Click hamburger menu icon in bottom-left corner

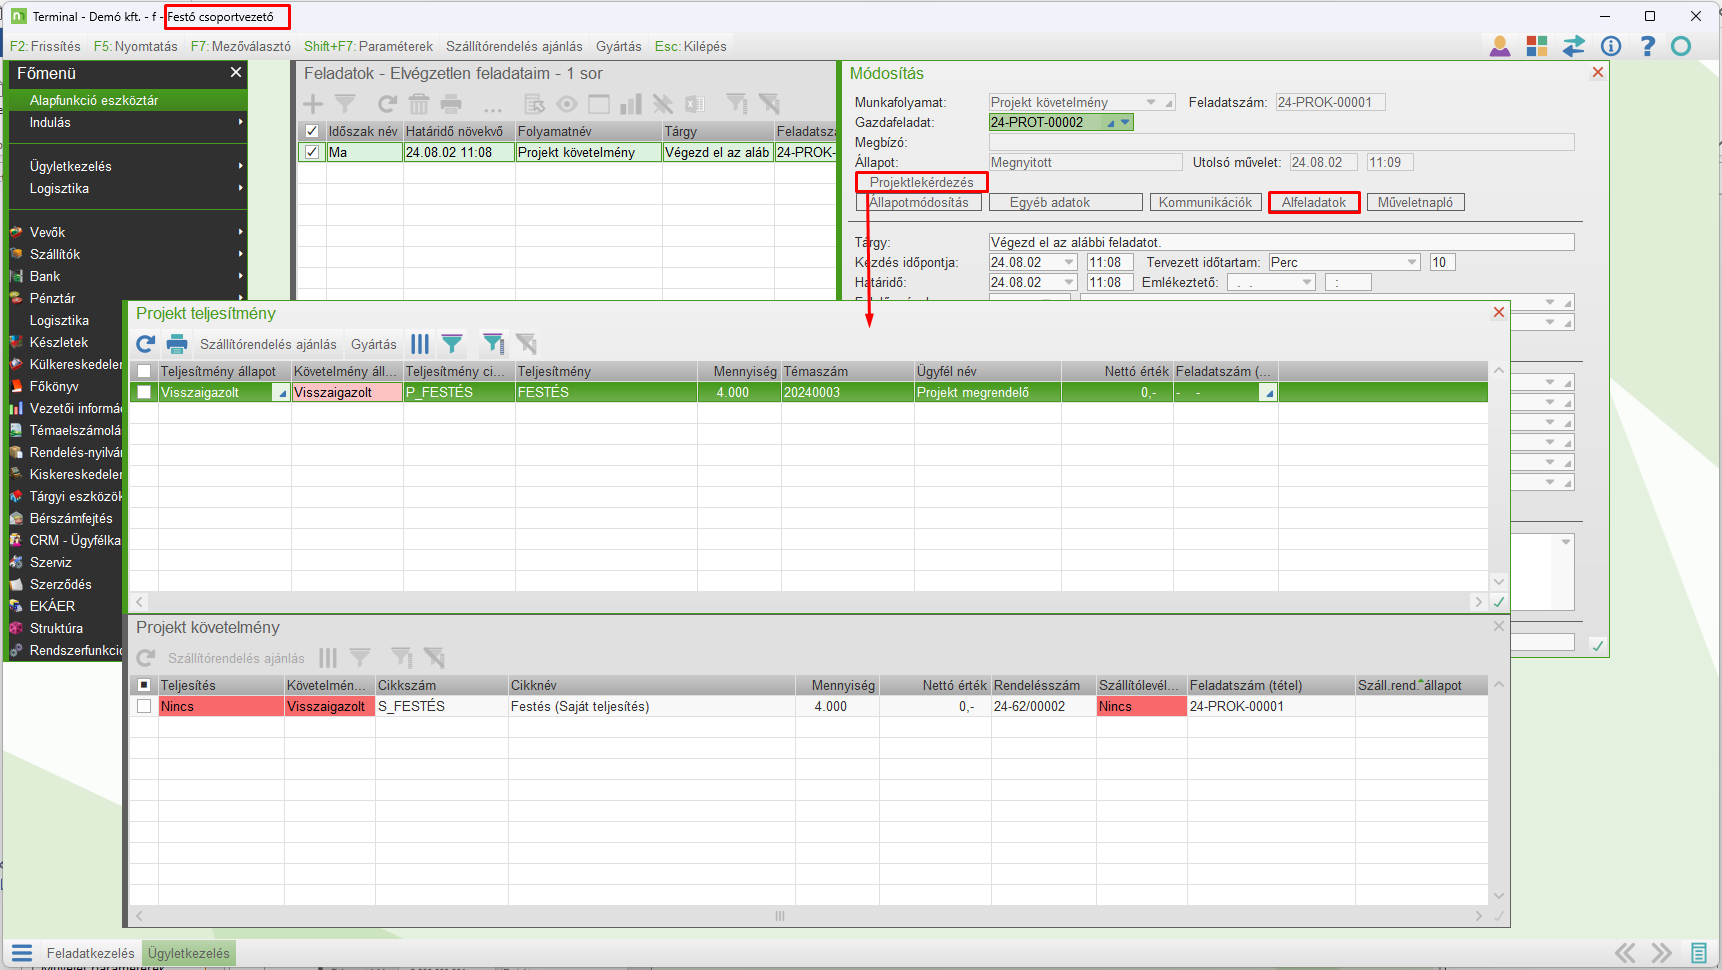point(22,953)
